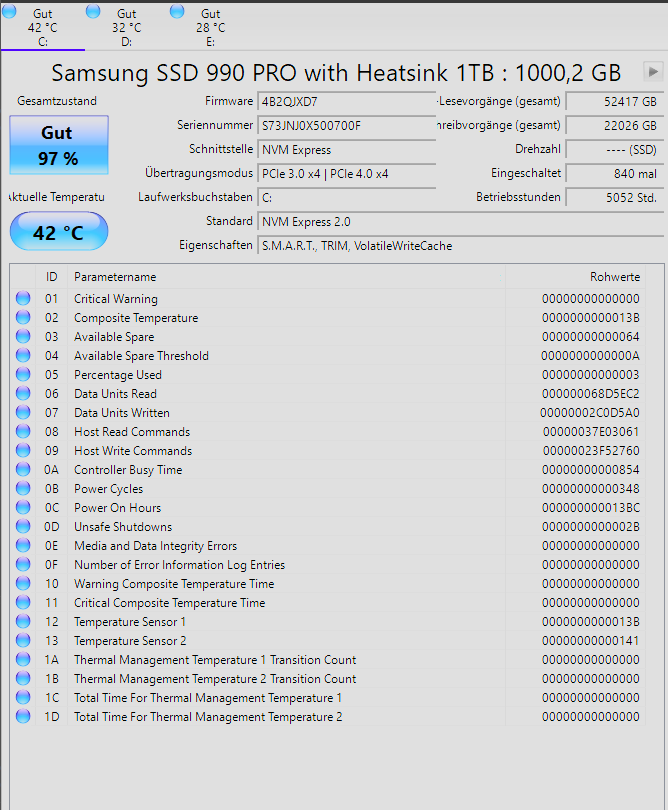Select Thermal Management Temperature 2 Transition Count
Screen dimensions: 668x810
click(215, 679)
